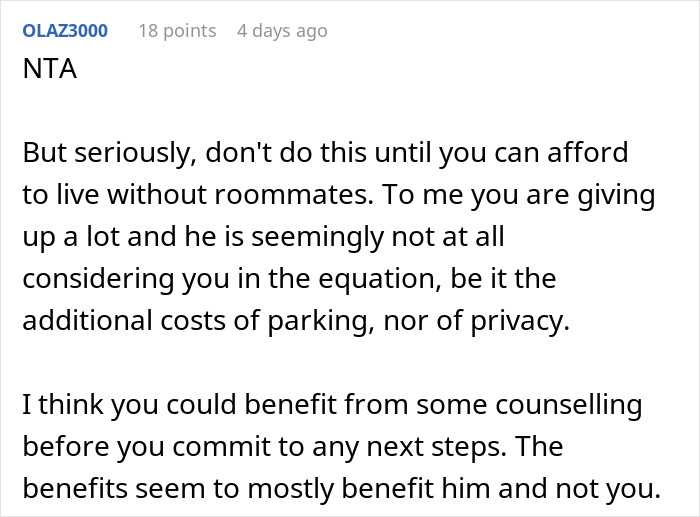Open the OLAZ3000 user profile link
This screenshot has height=517, width=700.
pos(65,31)
